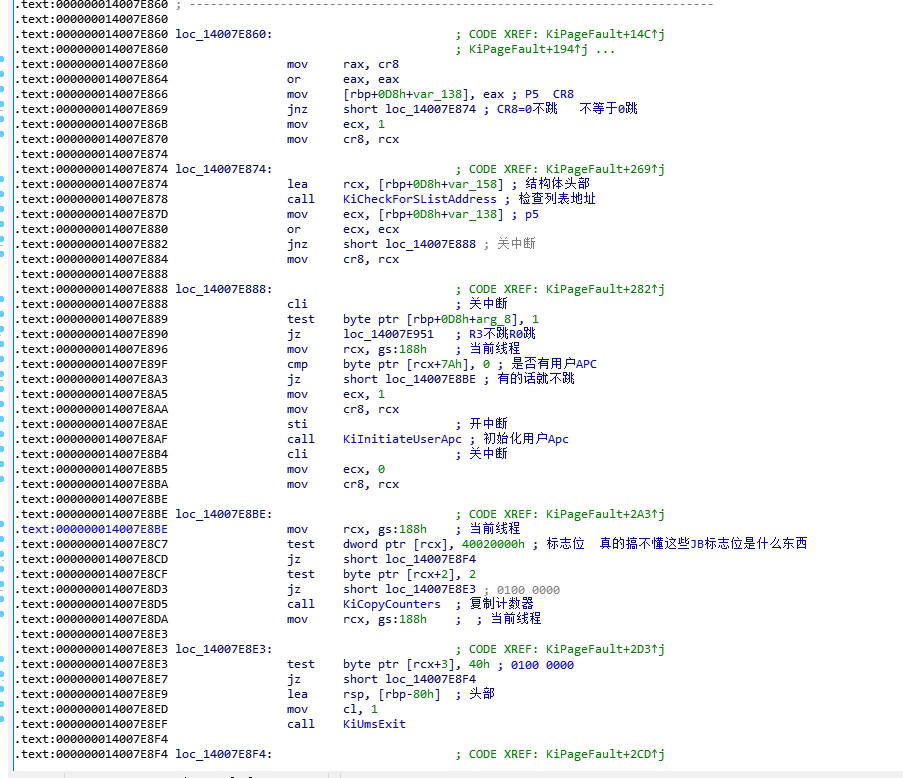Click the comment 是否有用户APC

[553, 364]
